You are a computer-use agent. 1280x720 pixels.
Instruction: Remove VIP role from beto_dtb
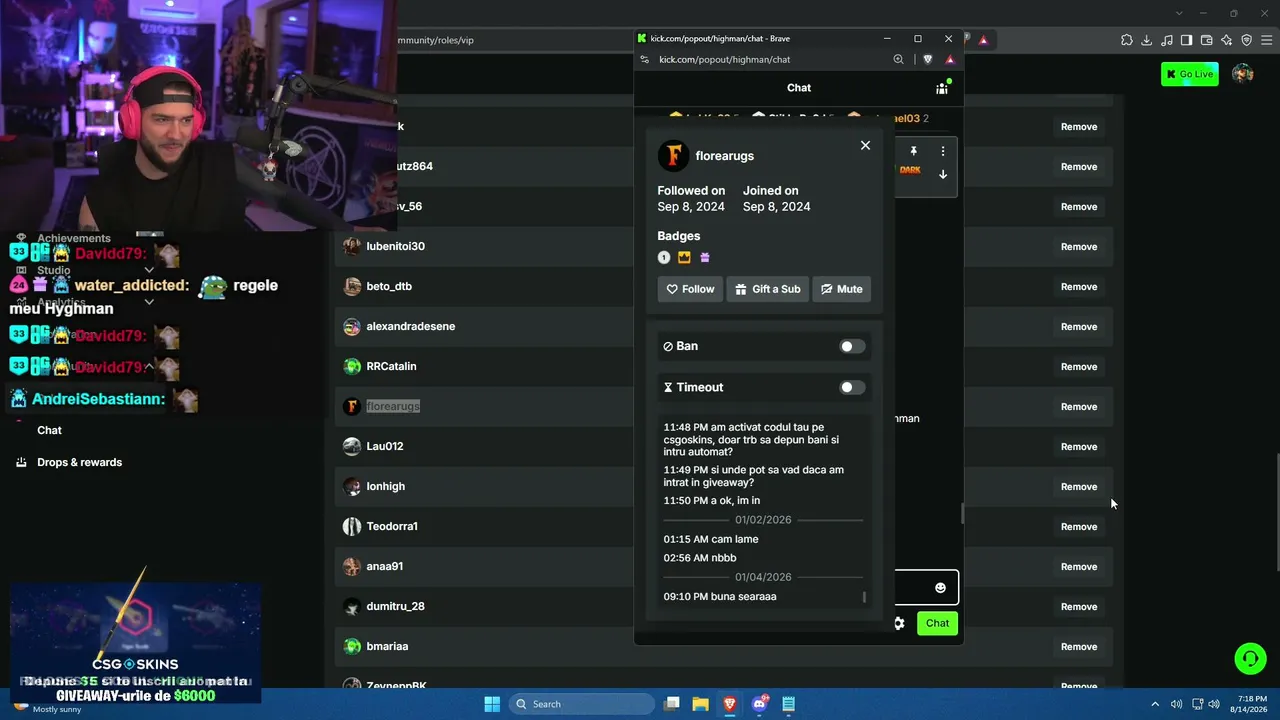[x=1079, y=287]
